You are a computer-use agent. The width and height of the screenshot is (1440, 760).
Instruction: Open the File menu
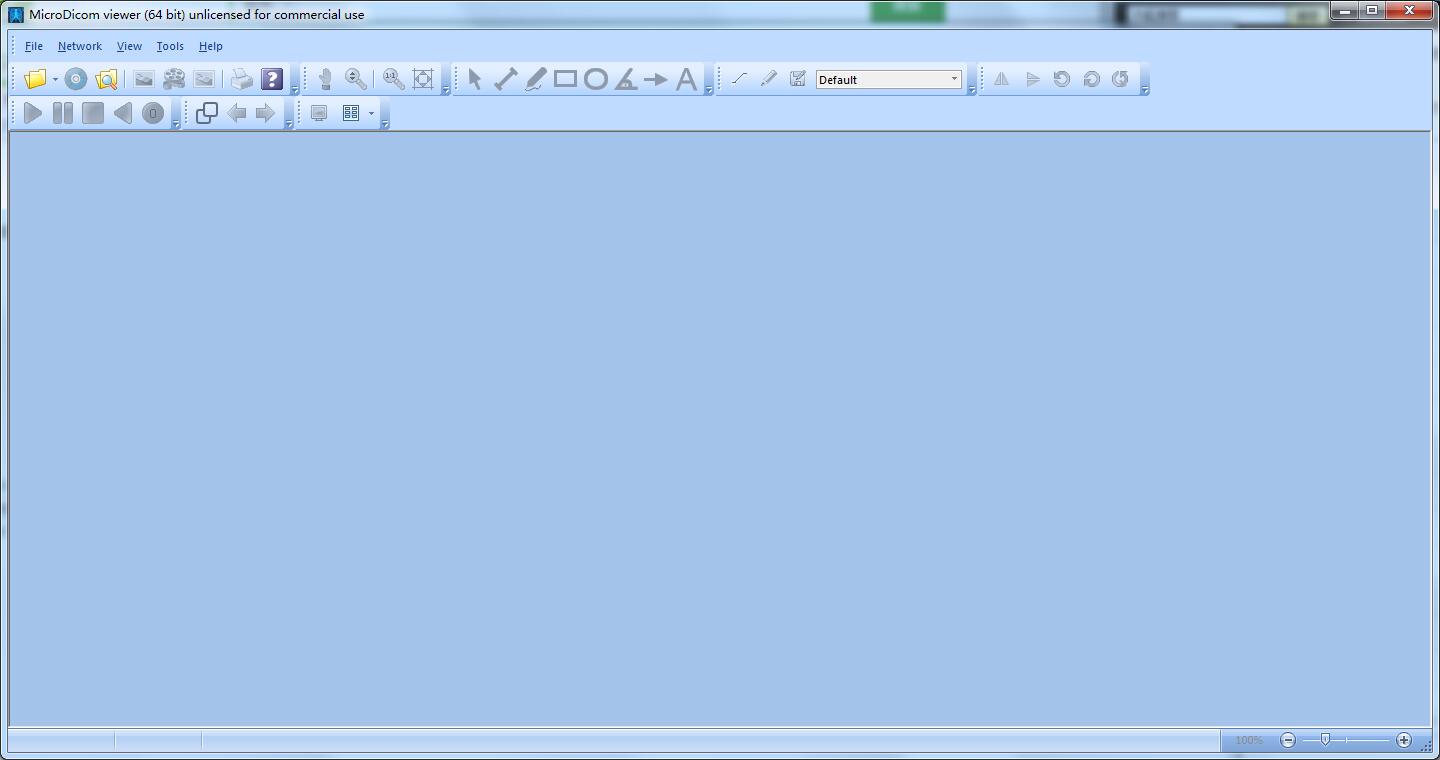pyautogui.click(x=33, y=46)
